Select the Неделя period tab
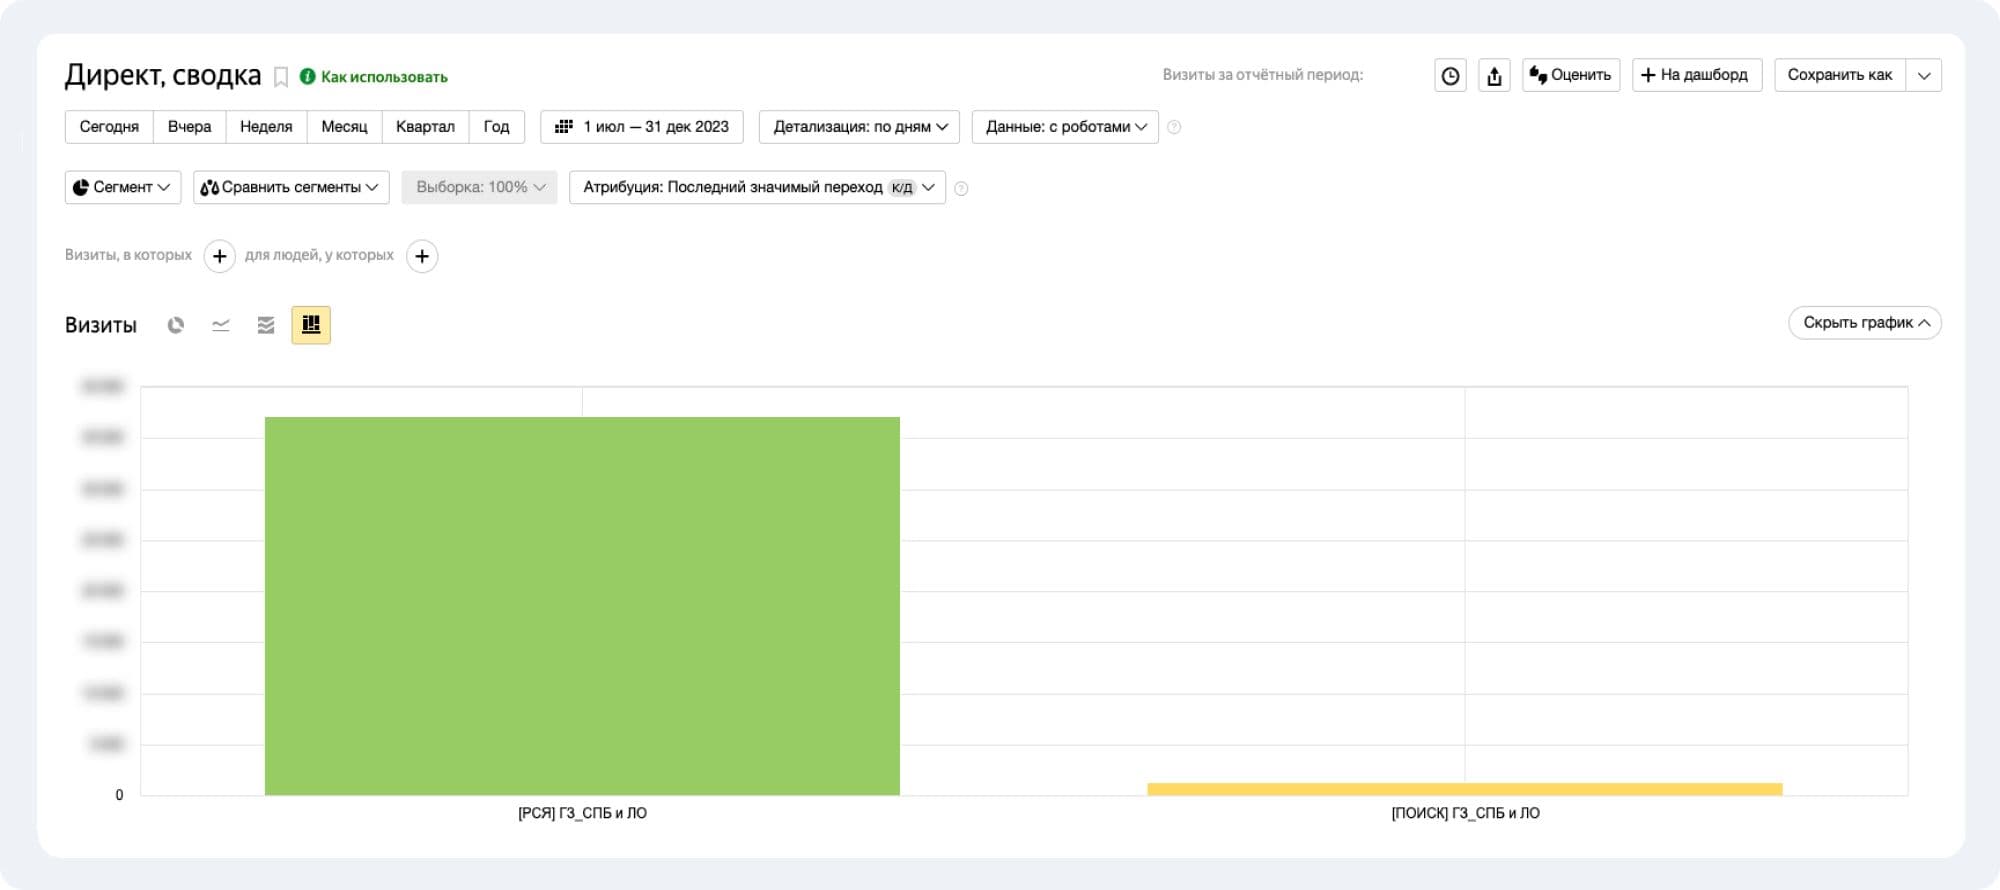This screenshot has height=890, width=2000. pos(266,127)
